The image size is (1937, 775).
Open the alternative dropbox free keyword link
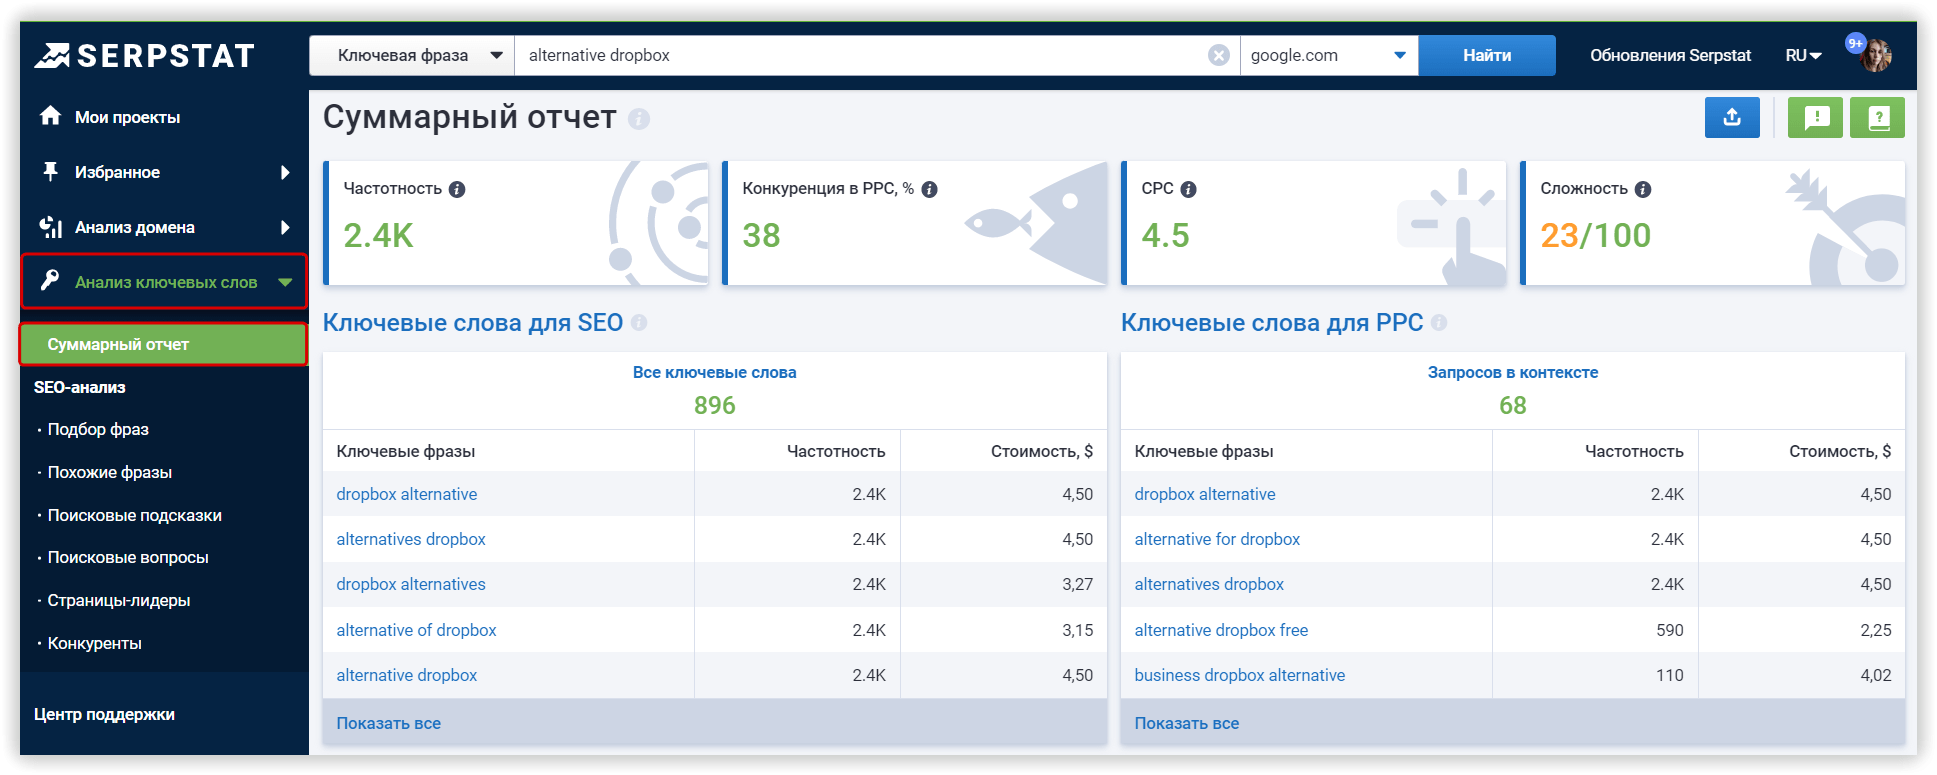(1220, 630)
